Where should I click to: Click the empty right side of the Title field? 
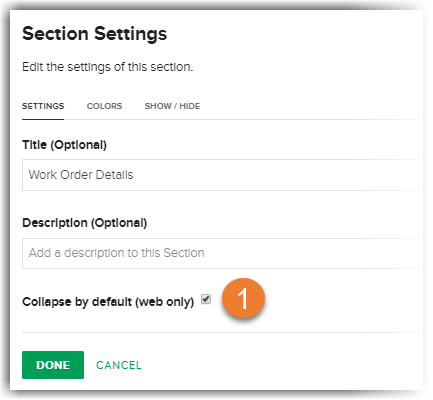tap(278, 175)
